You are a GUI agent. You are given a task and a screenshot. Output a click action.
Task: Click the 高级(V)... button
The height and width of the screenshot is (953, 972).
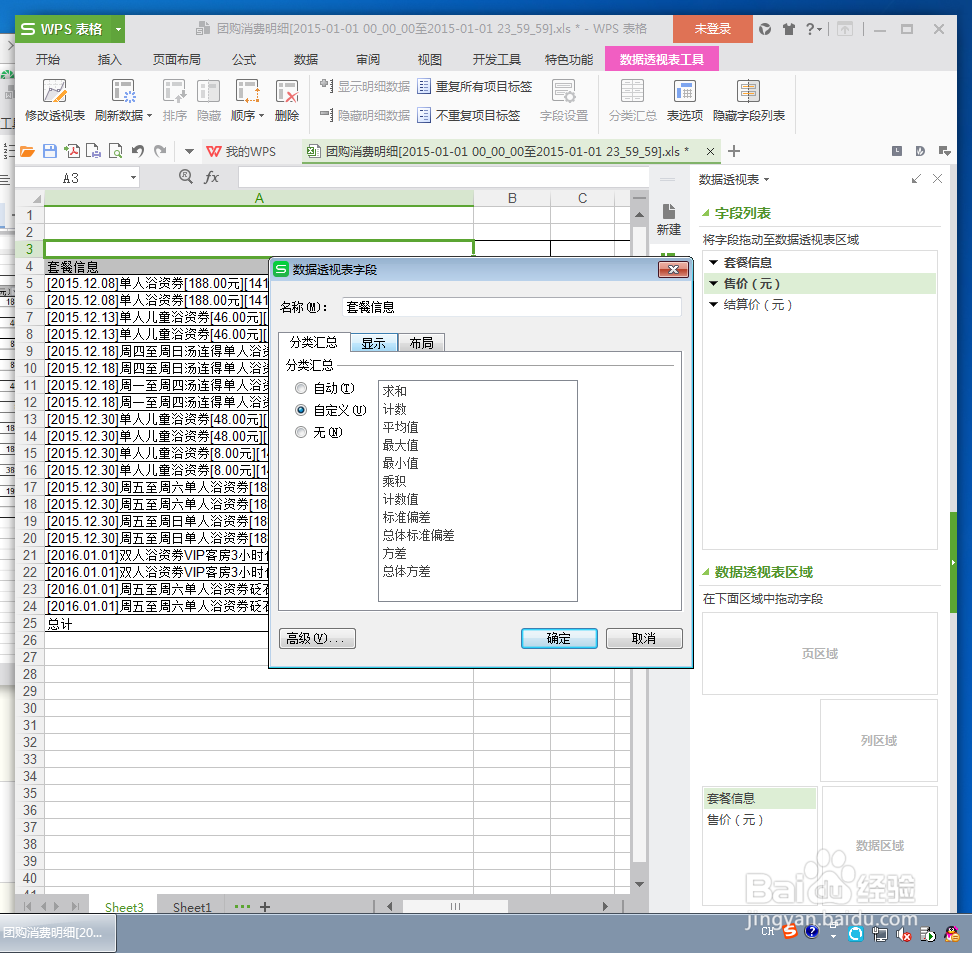[317, 638]
